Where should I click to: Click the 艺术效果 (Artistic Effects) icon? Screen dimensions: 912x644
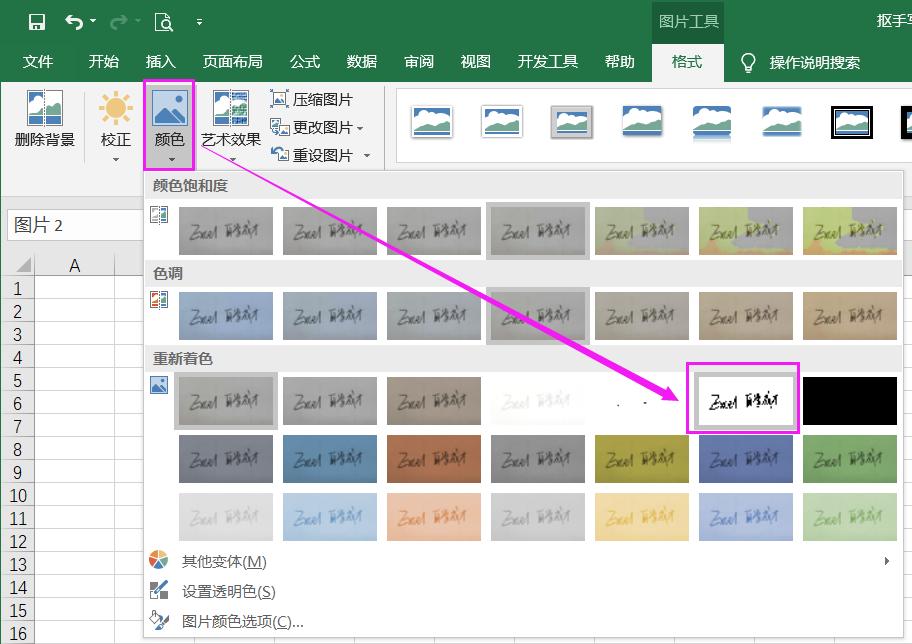tap(231, 107)
